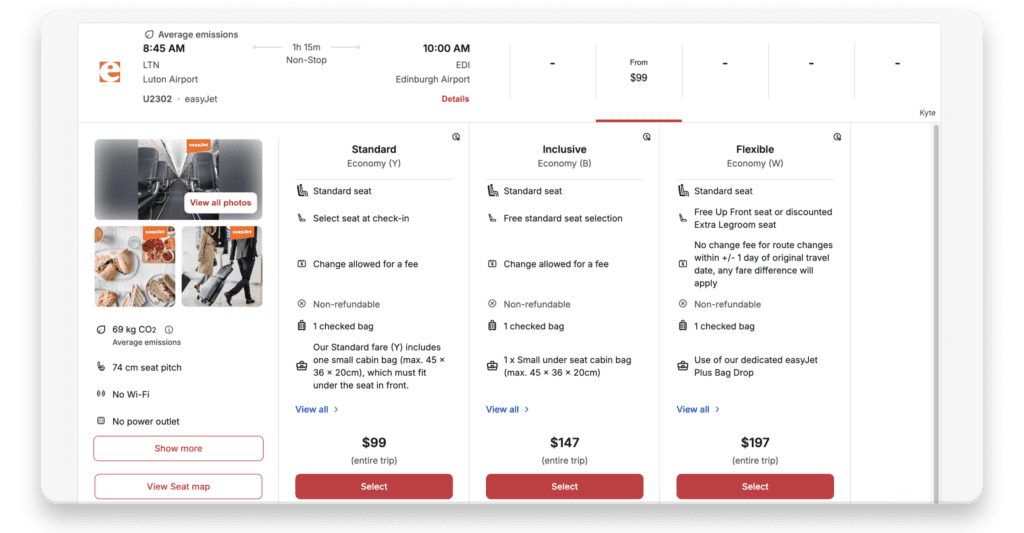The image size is (1024, 533).
Task: Click the Inclusive fare top-right corner icon
Action: tap(647, 137)
